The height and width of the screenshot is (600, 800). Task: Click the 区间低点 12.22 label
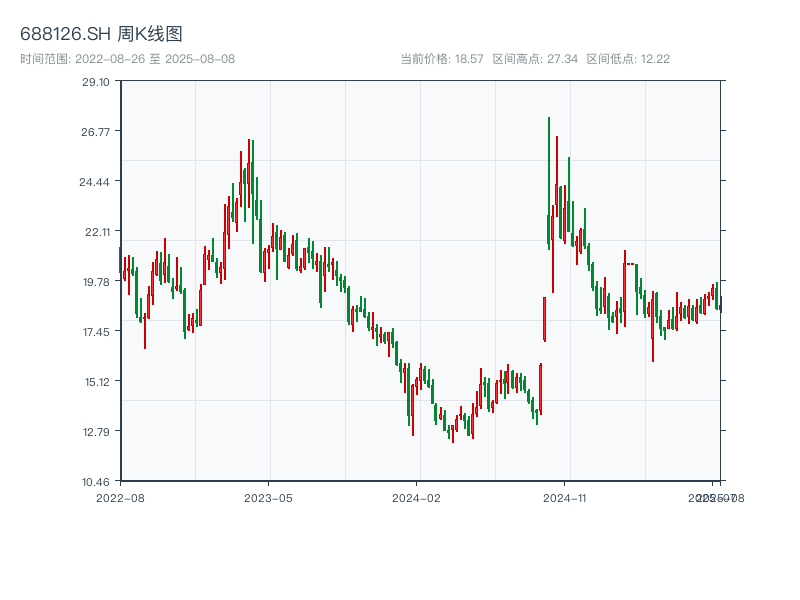coord(628,59)
